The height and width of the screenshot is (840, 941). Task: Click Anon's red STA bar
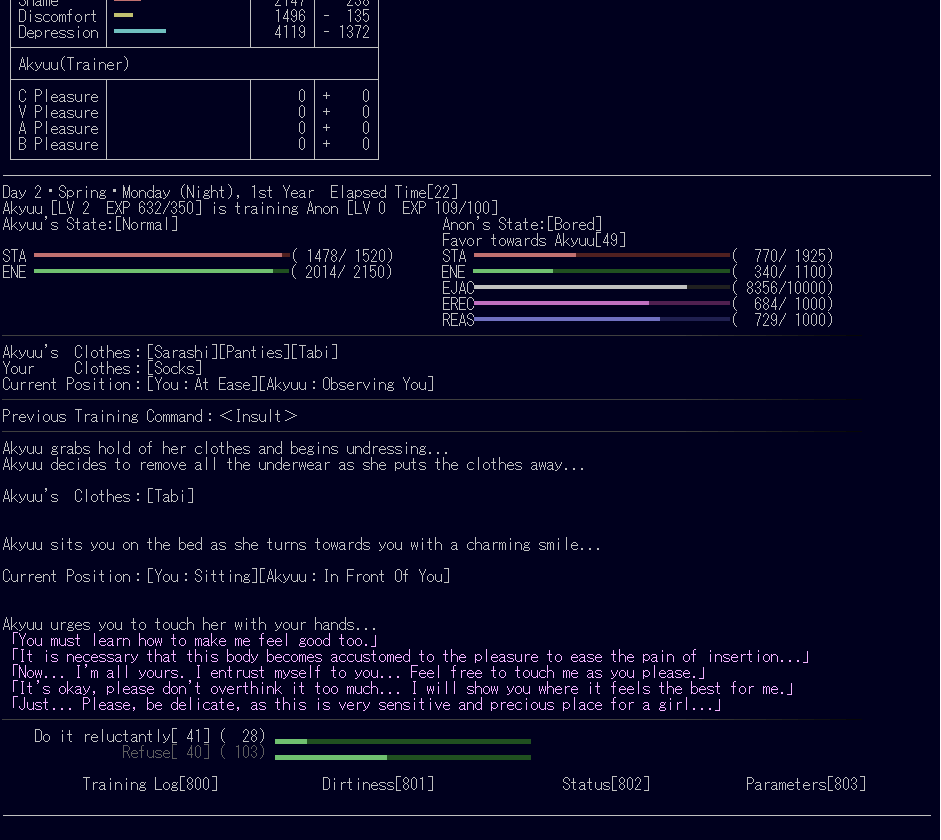click(x=602, y=256)
